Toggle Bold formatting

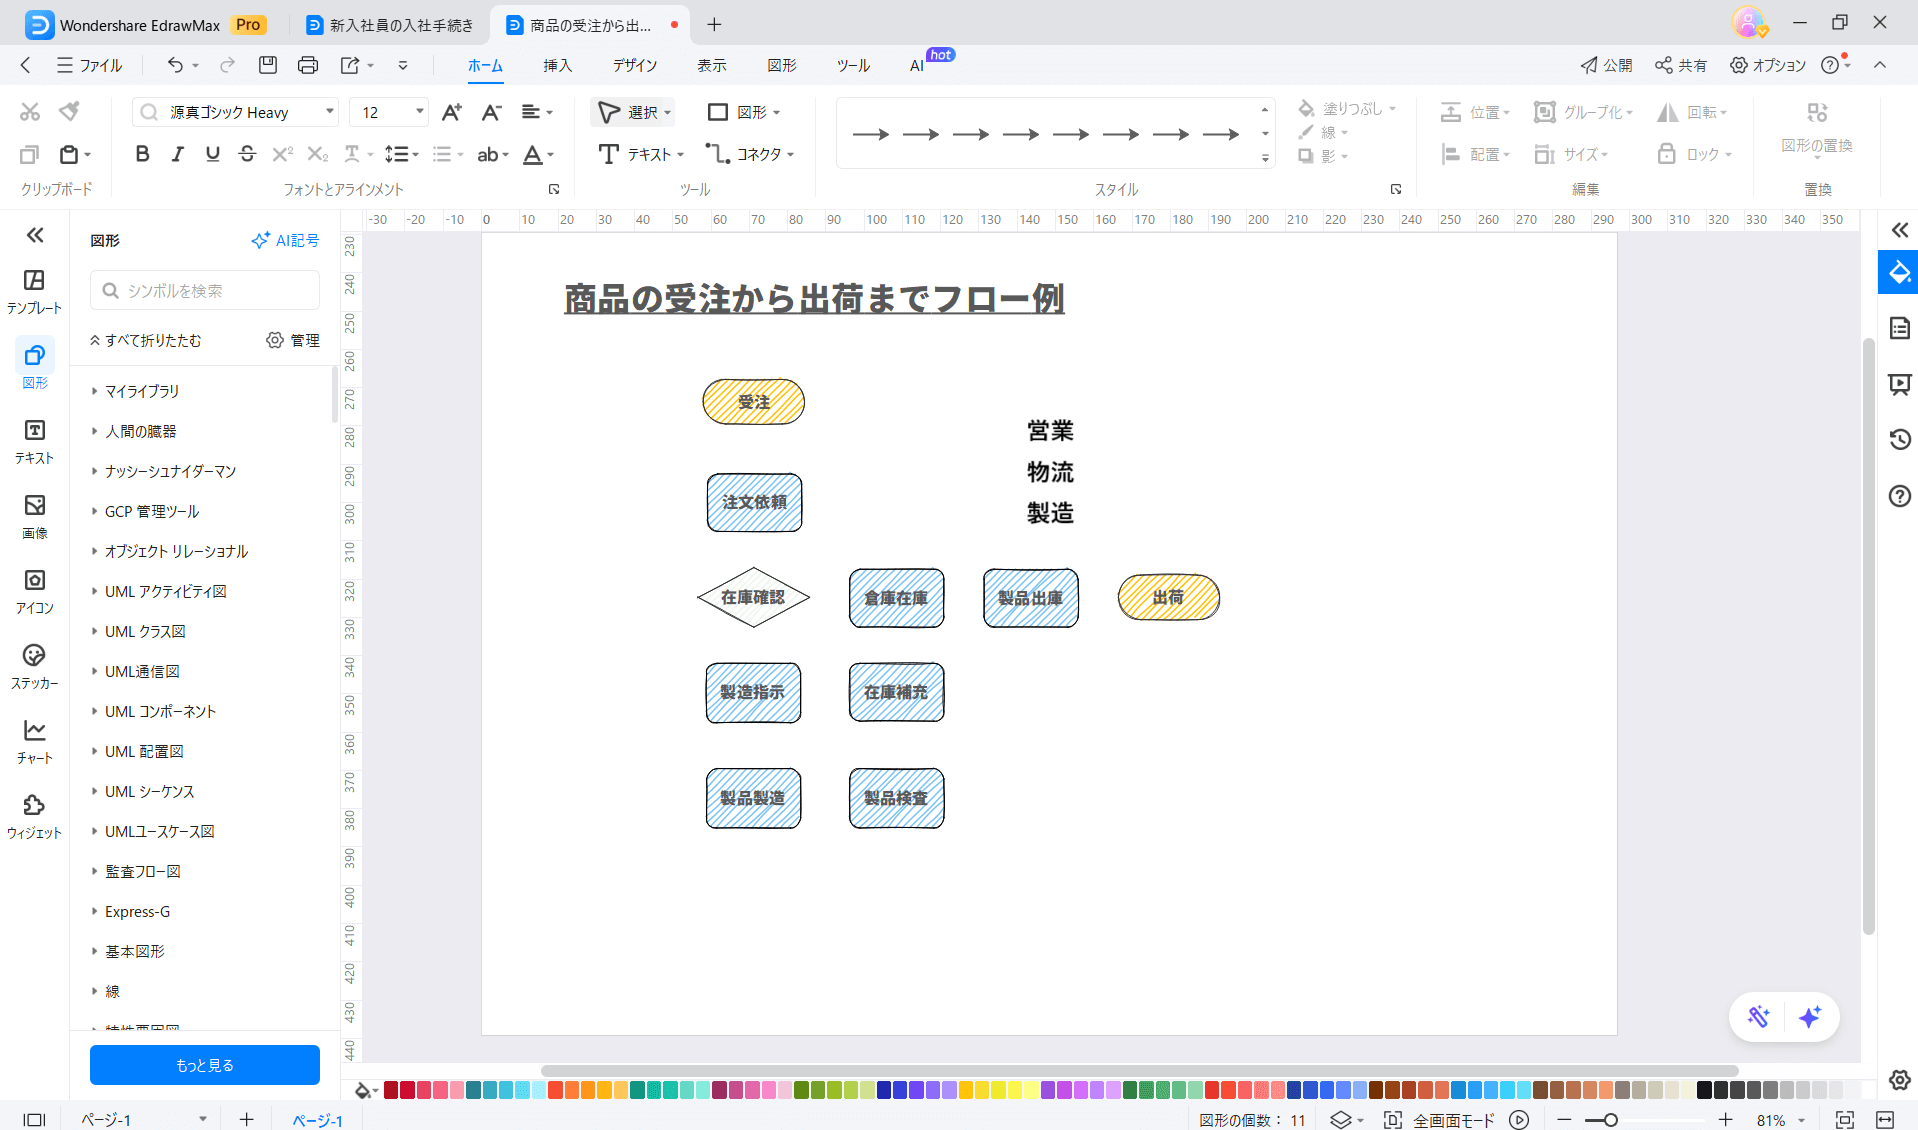click(142, 154)
